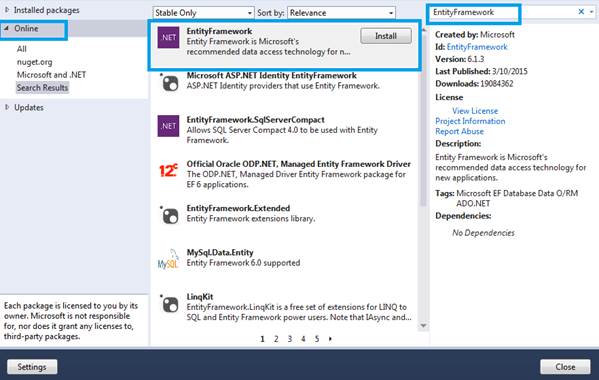Select the LinqKit package title
The height and width of the screenshot is (380, 599).
coord(200,297)
